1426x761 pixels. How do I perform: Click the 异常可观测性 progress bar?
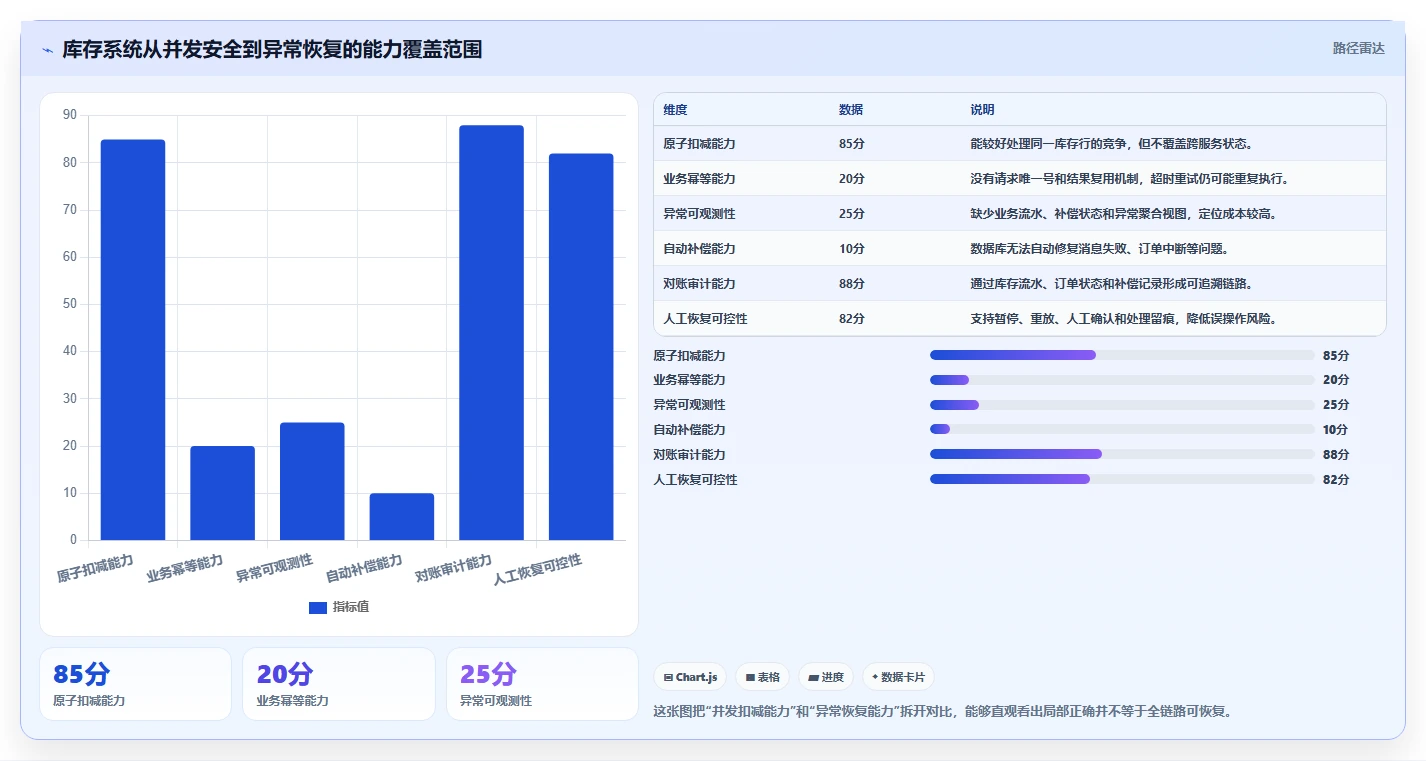pyautogui.click(x=1122, y=405)
